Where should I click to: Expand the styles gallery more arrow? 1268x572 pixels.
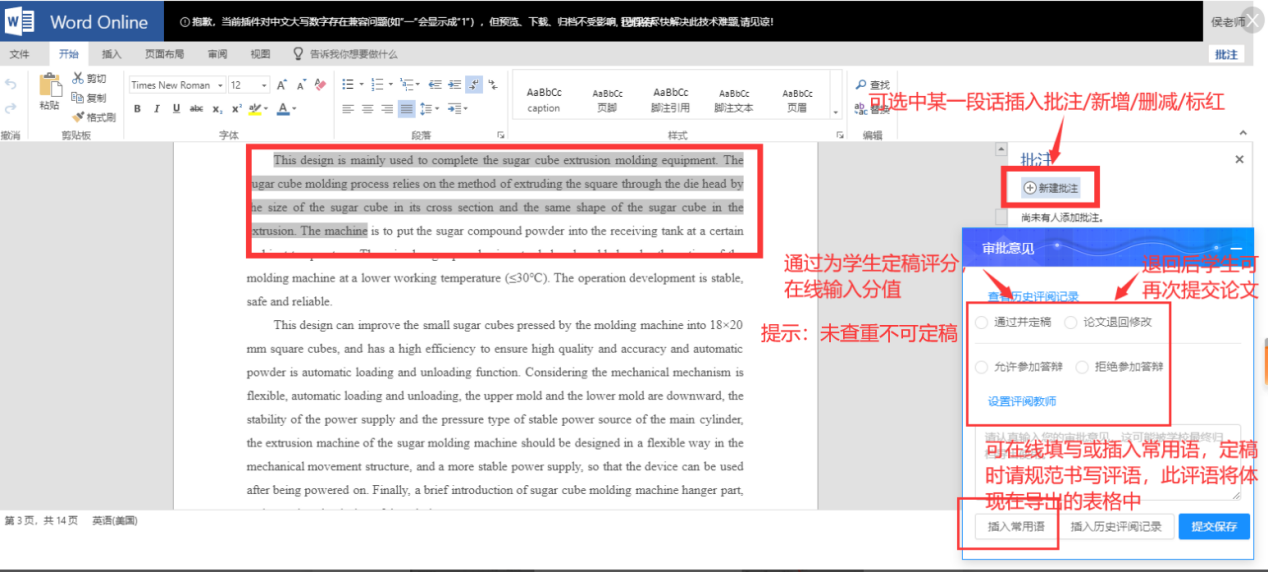(837, 109)
